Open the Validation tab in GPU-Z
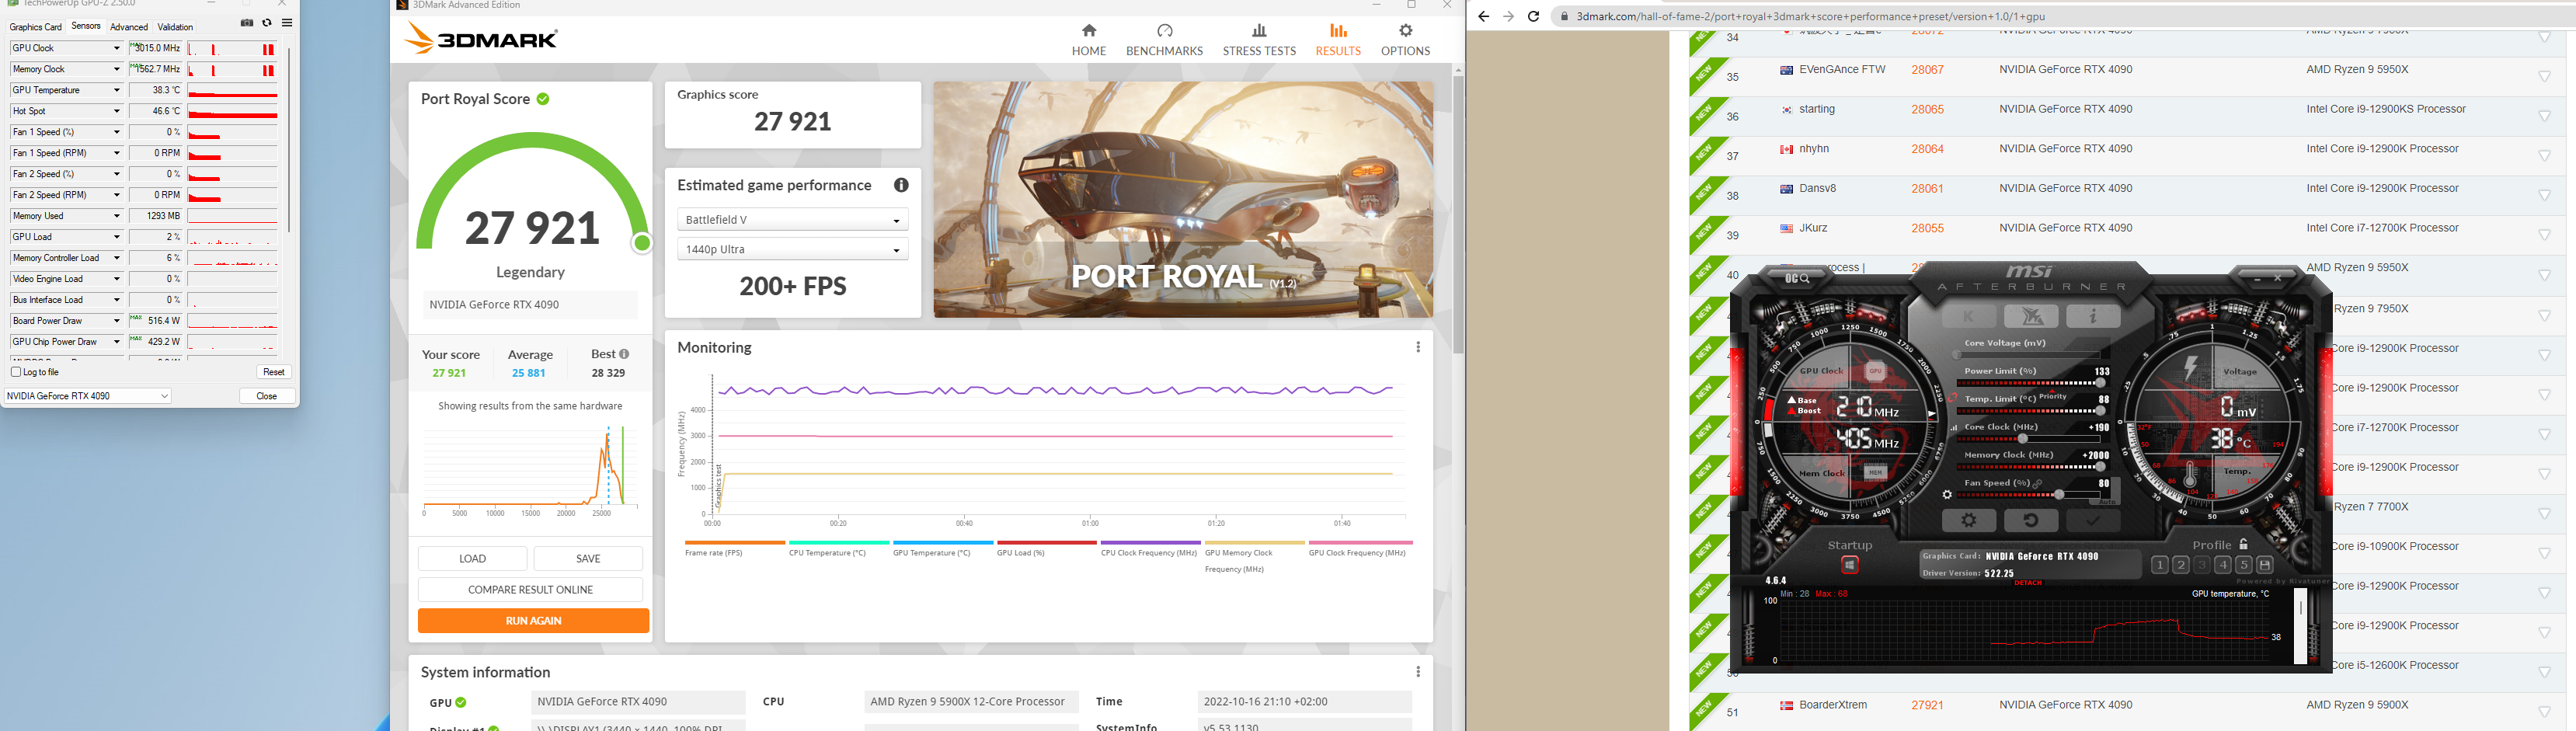This screenshot has height=731, width=2576. [x=176, y=27]
